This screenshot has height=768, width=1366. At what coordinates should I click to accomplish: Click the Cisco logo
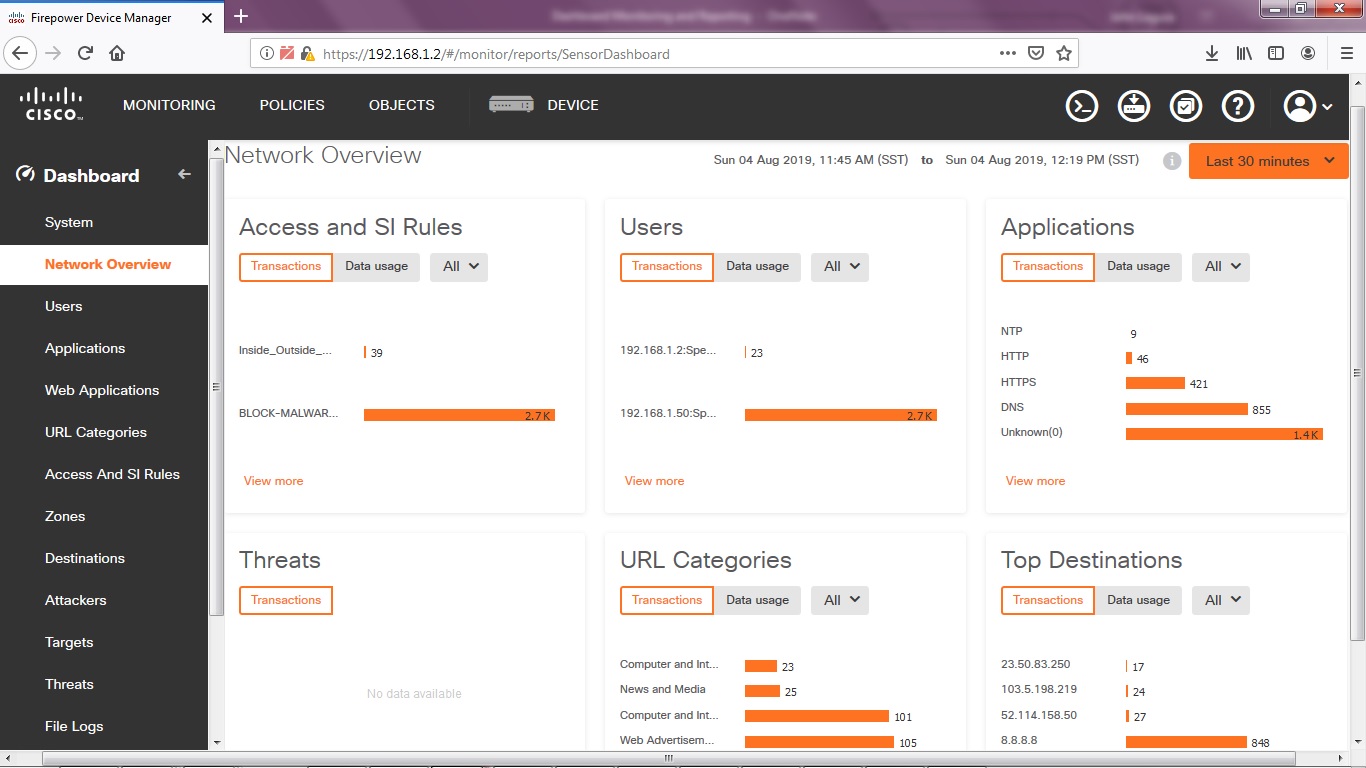coord(49,104)
